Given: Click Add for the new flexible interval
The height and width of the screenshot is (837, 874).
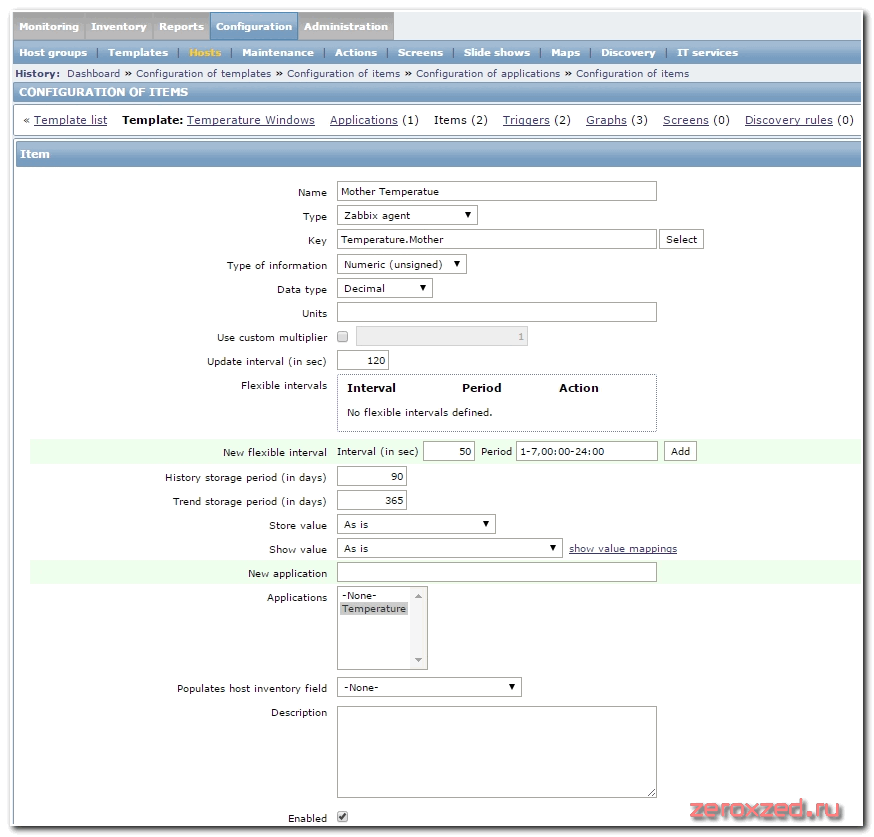Looking at the screenshot, I should [680, 452].
